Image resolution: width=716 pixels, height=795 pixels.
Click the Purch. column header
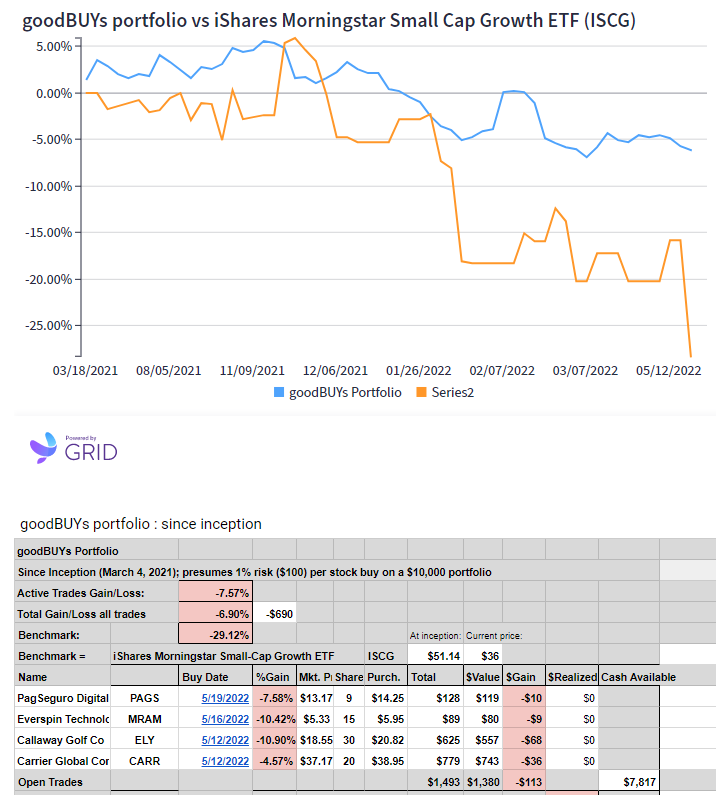[x=386, y=677]
